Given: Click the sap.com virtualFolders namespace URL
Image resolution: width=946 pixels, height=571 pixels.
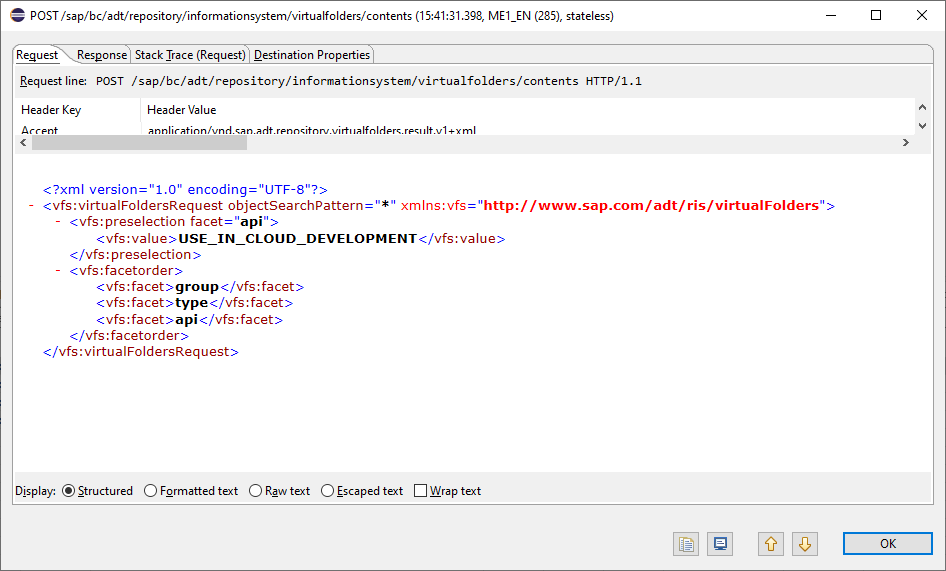Looking at the screenshot, I should coord(652,206).
